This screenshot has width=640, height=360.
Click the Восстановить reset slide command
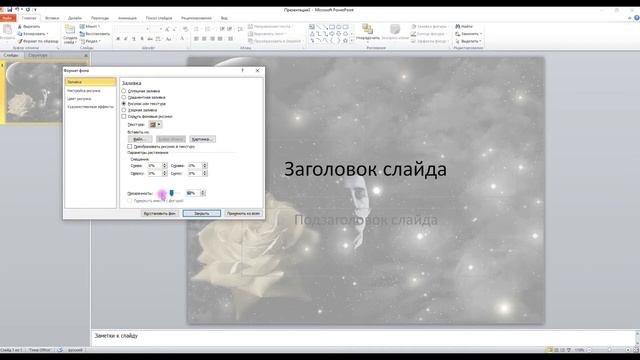click(x=95, y=34)
